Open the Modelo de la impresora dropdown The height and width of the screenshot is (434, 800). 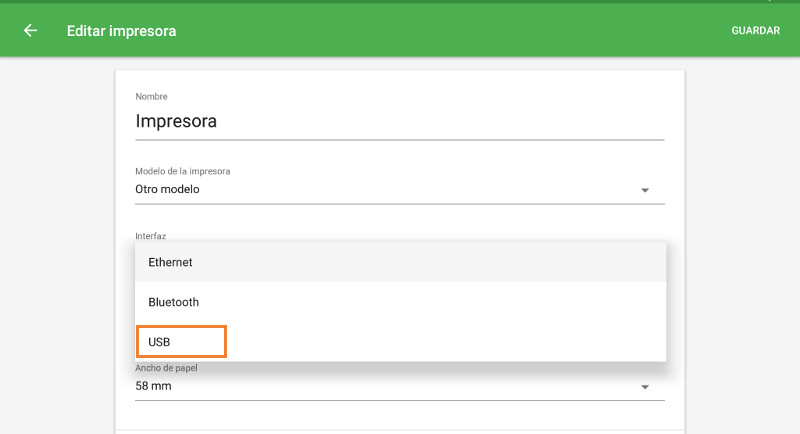point(400,189)
